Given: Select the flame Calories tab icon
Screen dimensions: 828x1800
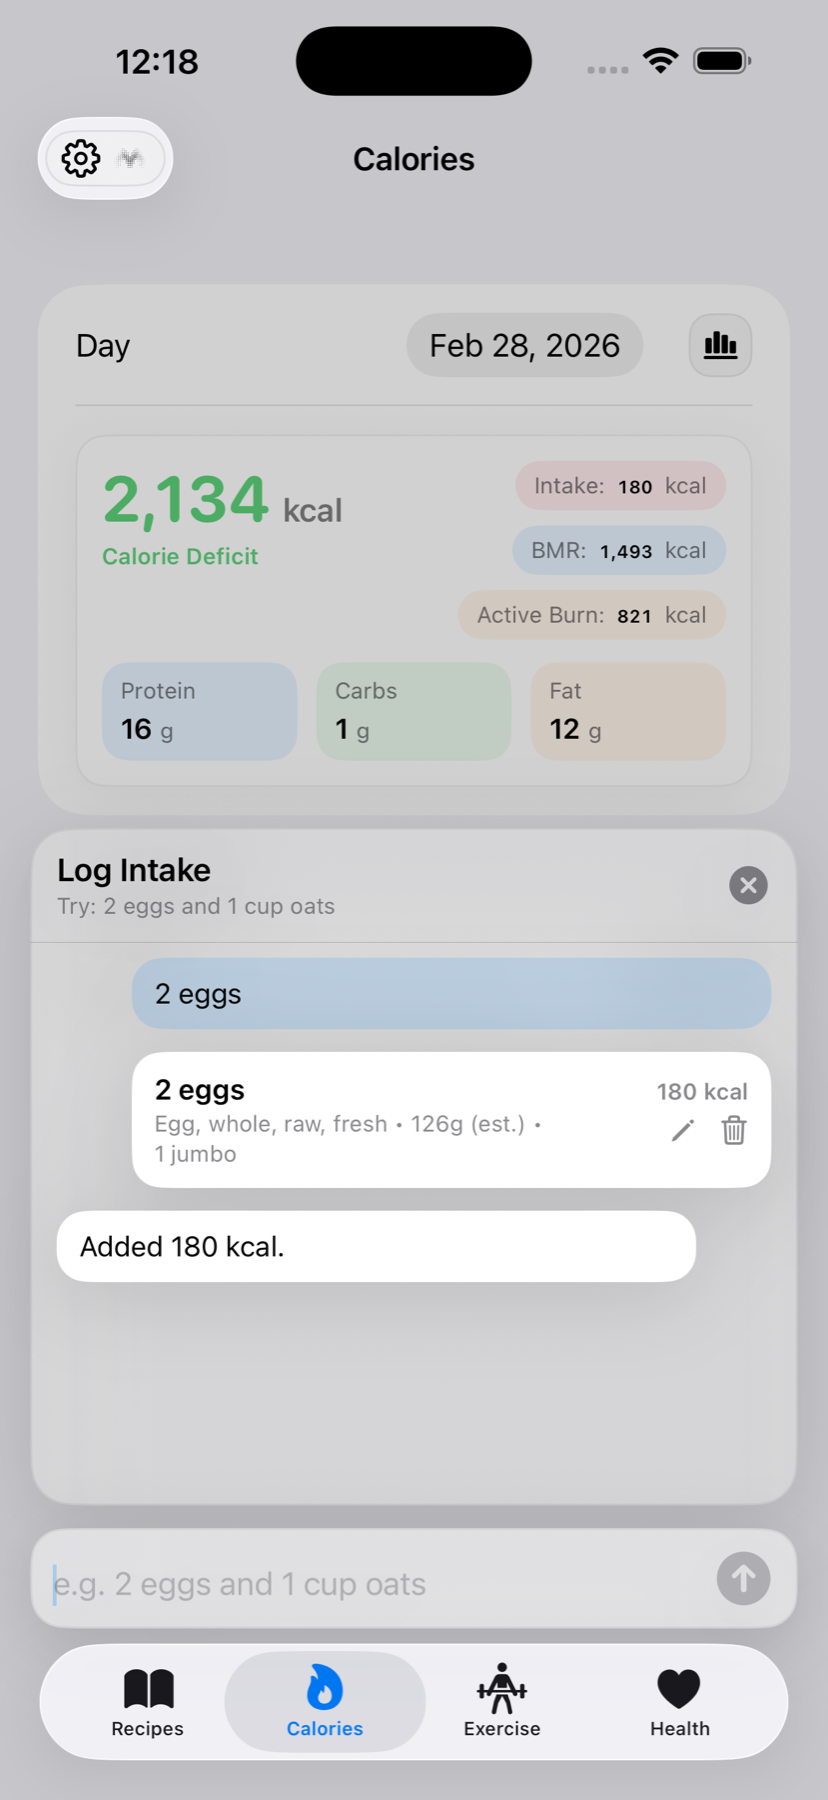Looking at the screenshot, I should [323, 1684].
